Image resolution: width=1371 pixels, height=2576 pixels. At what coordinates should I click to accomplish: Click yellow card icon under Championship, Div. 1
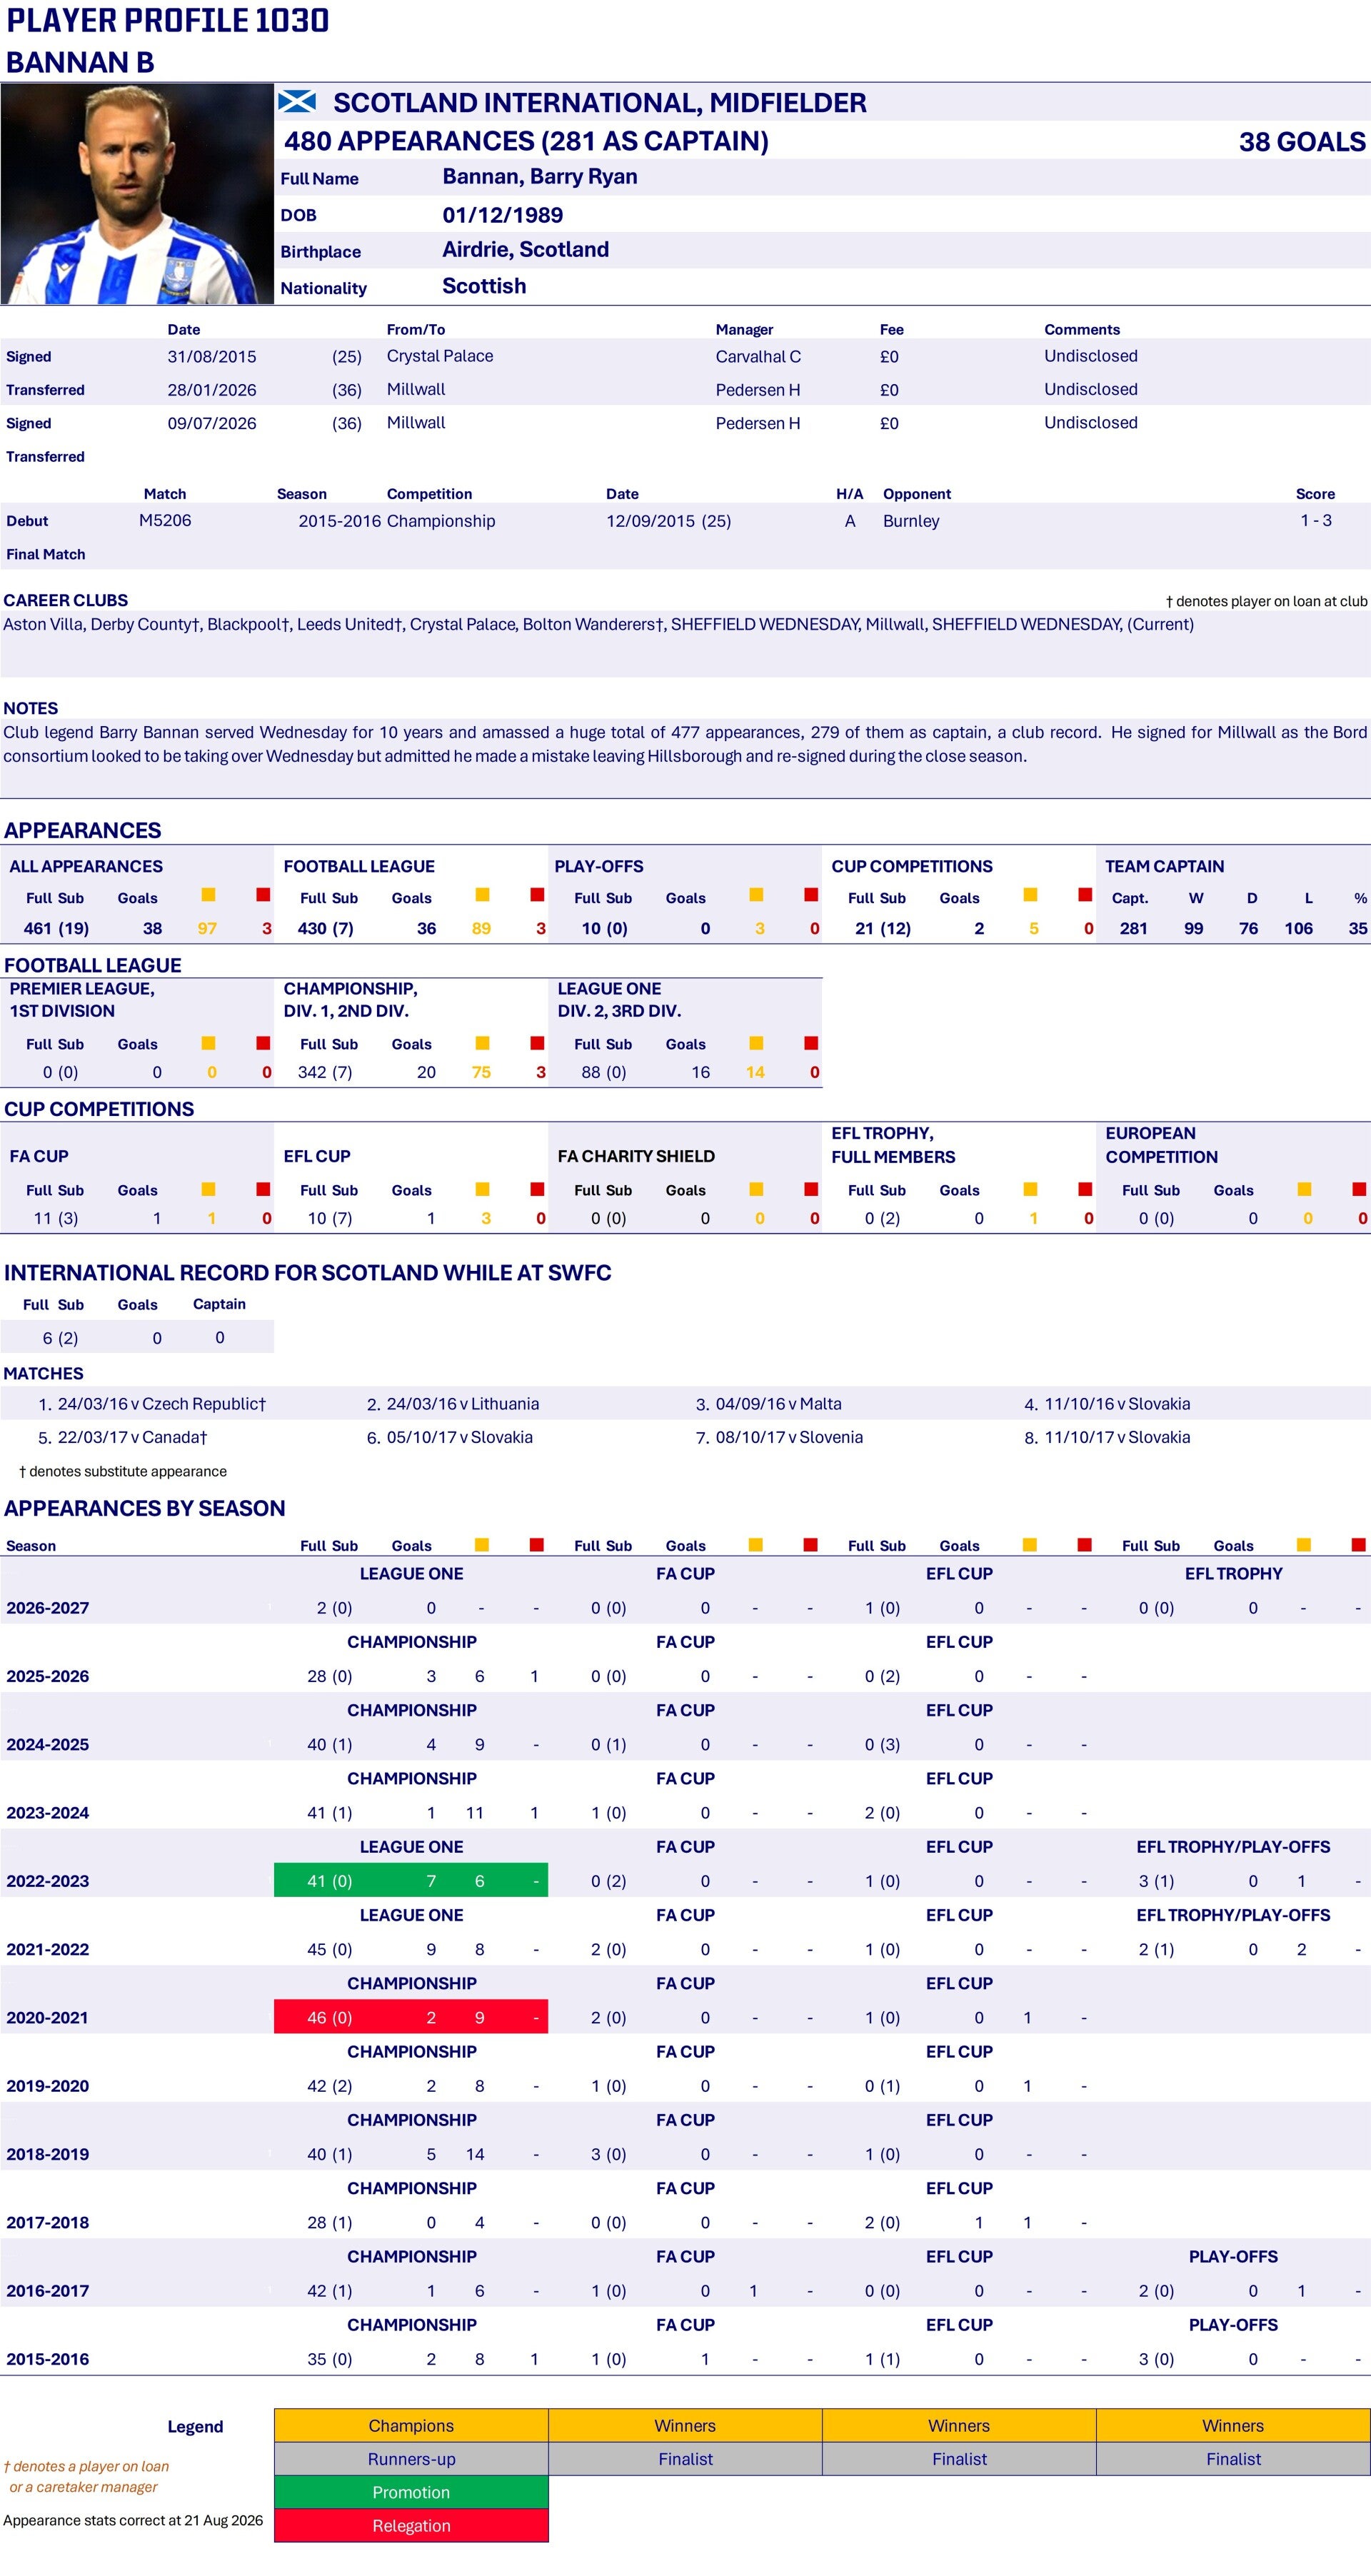pos(482,1043)
